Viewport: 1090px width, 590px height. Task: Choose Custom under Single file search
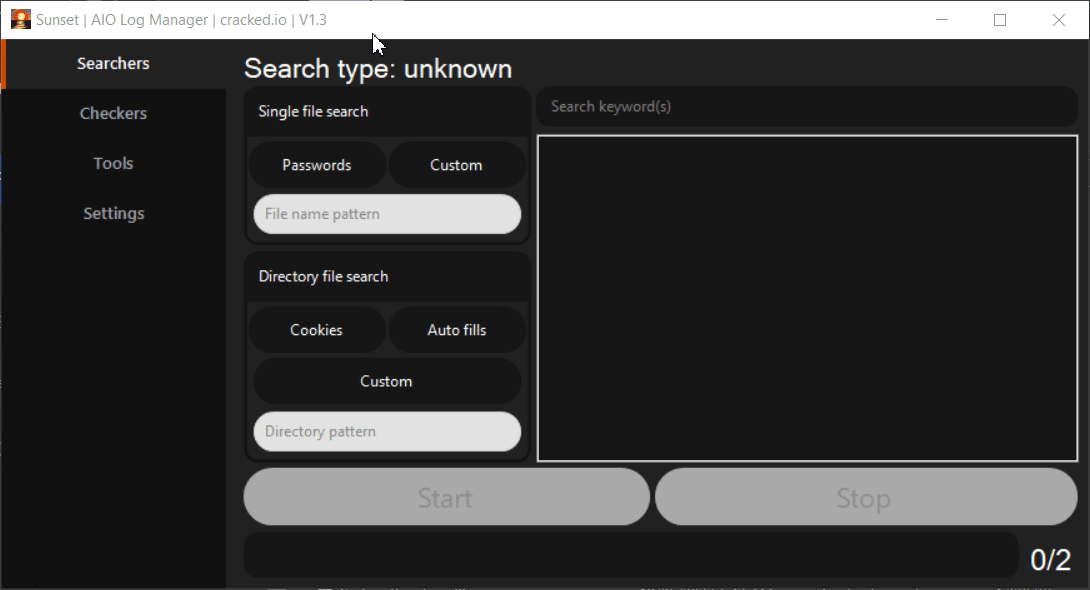click(456, 165)
